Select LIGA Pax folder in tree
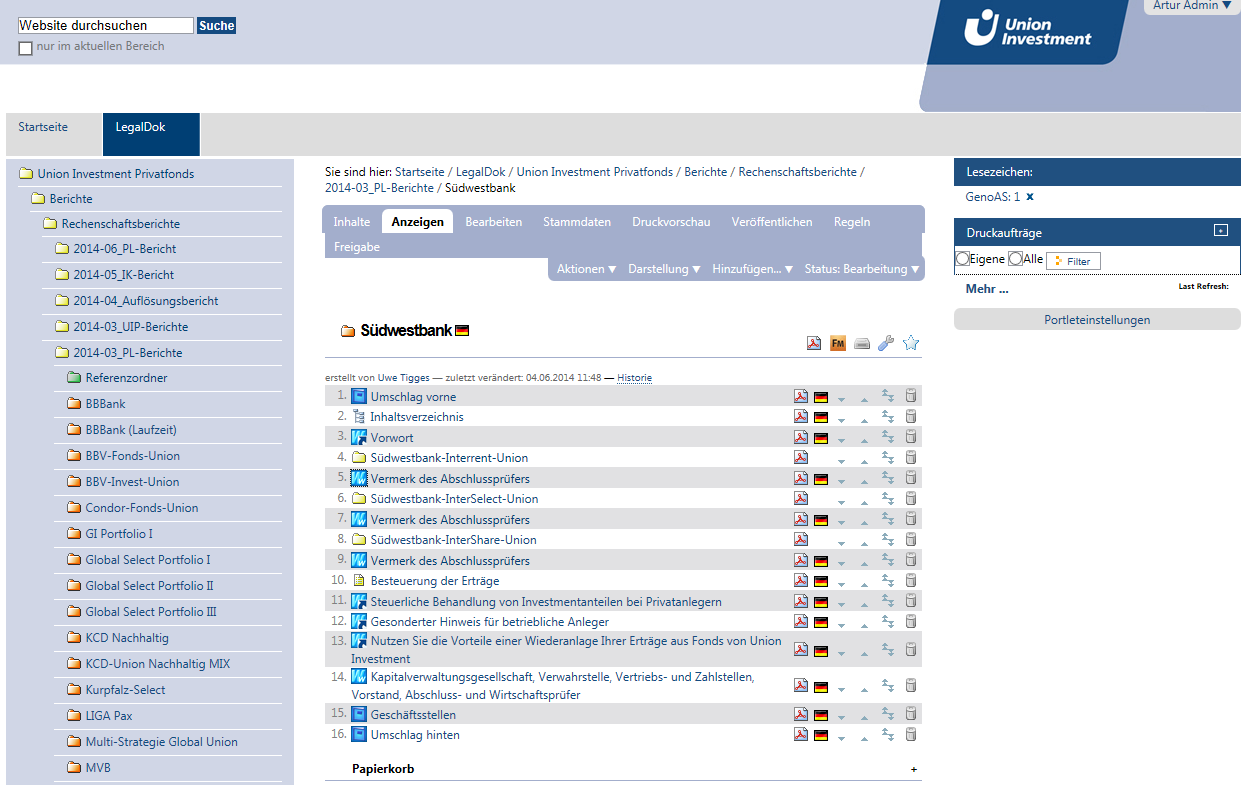The image size is (1244, 785). click(x=109, y=716)
